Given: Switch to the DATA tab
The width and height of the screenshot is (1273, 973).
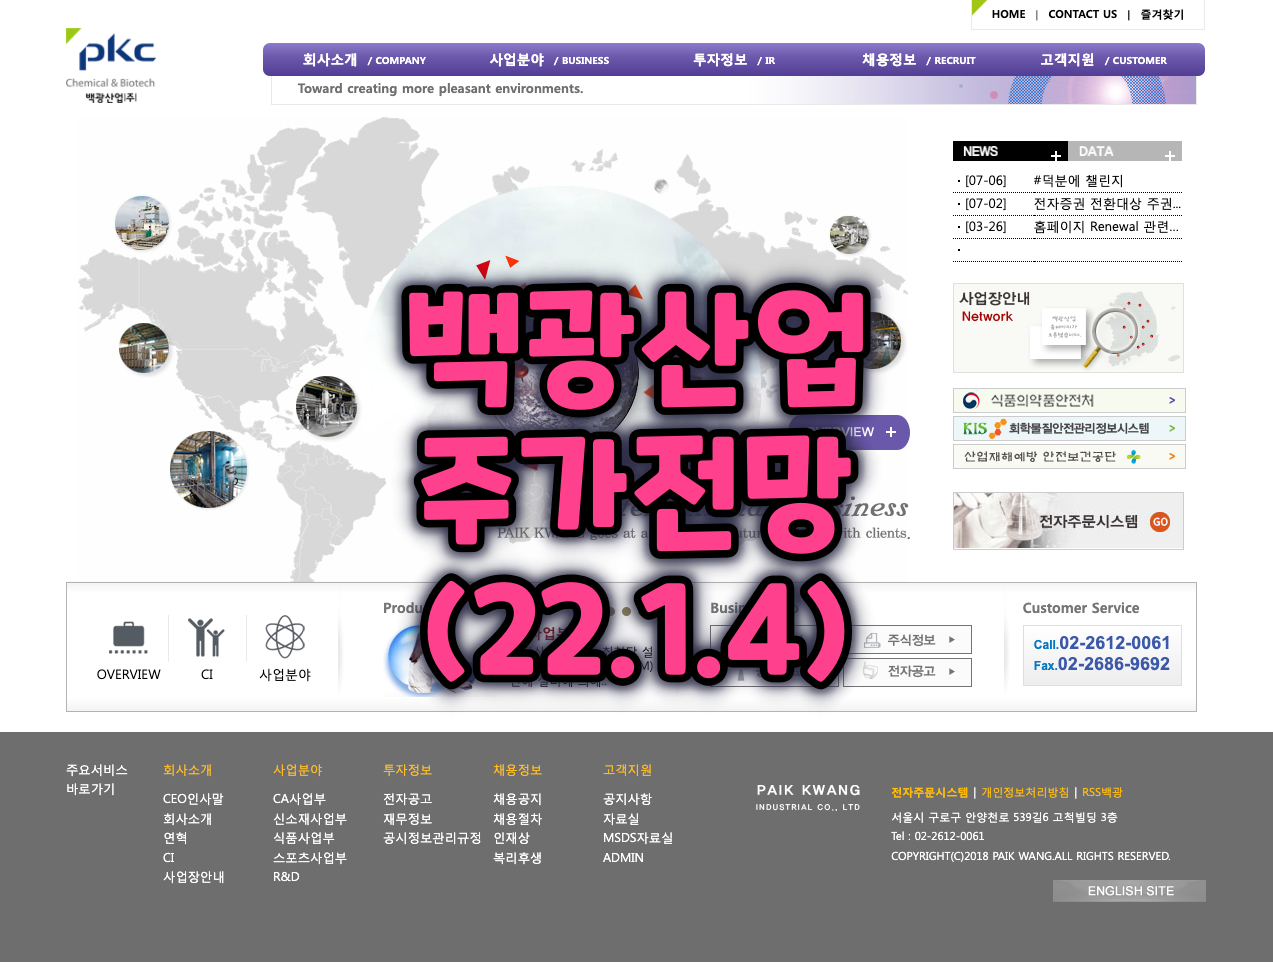Looking at the screenshot, I should pyautogui.click(x=1125, y=151).
